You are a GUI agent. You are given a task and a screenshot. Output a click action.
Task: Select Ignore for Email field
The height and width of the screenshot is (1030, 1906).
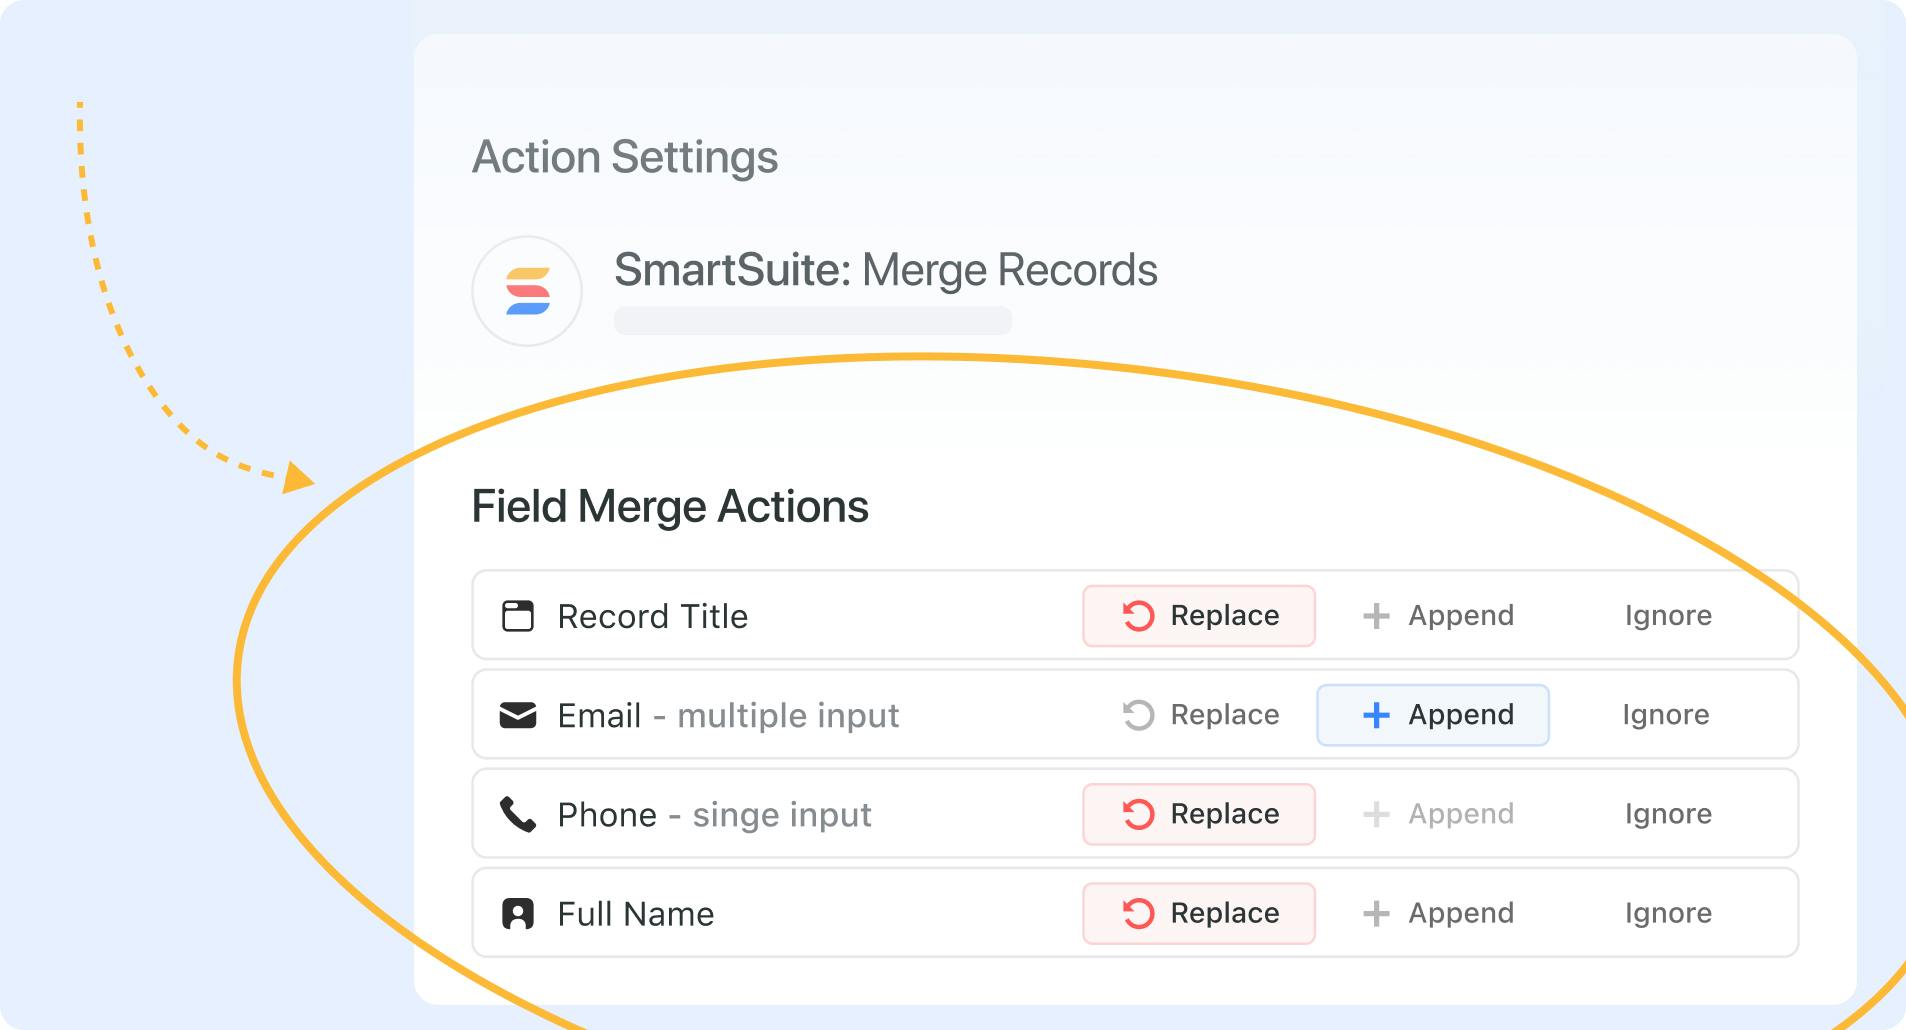[x=1666, y=715]
